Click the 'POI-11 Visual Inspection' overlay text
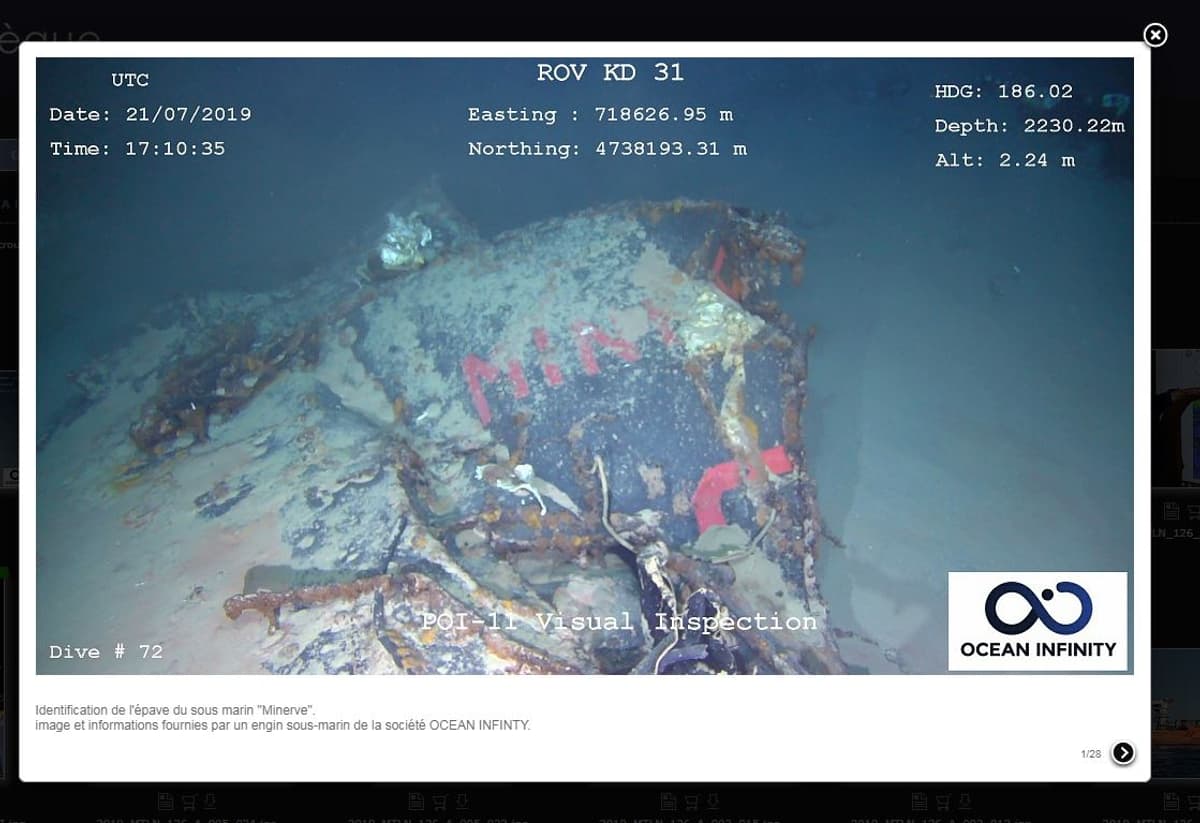Viewport: 1200px width, 823px height. click(618, 622)
